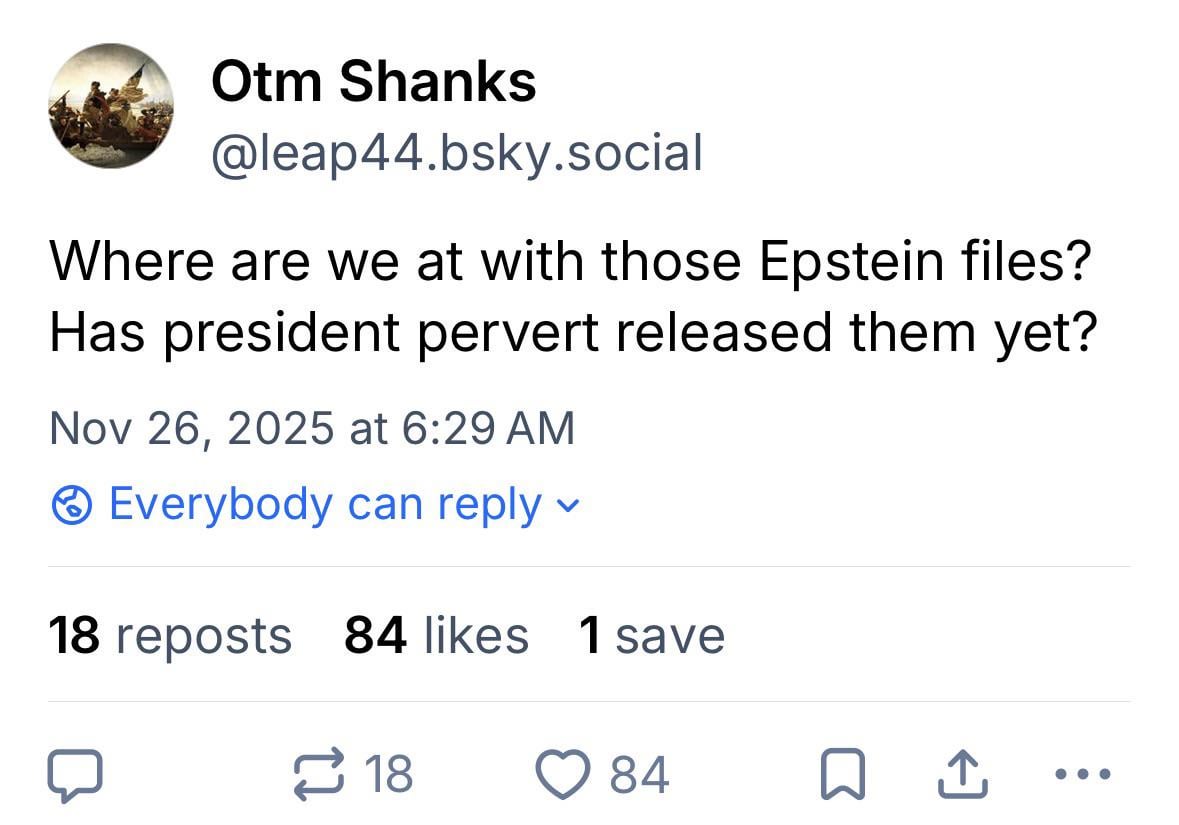Open Otm Shanks profile avatar

pyautogui.click(x=111, y=105)
